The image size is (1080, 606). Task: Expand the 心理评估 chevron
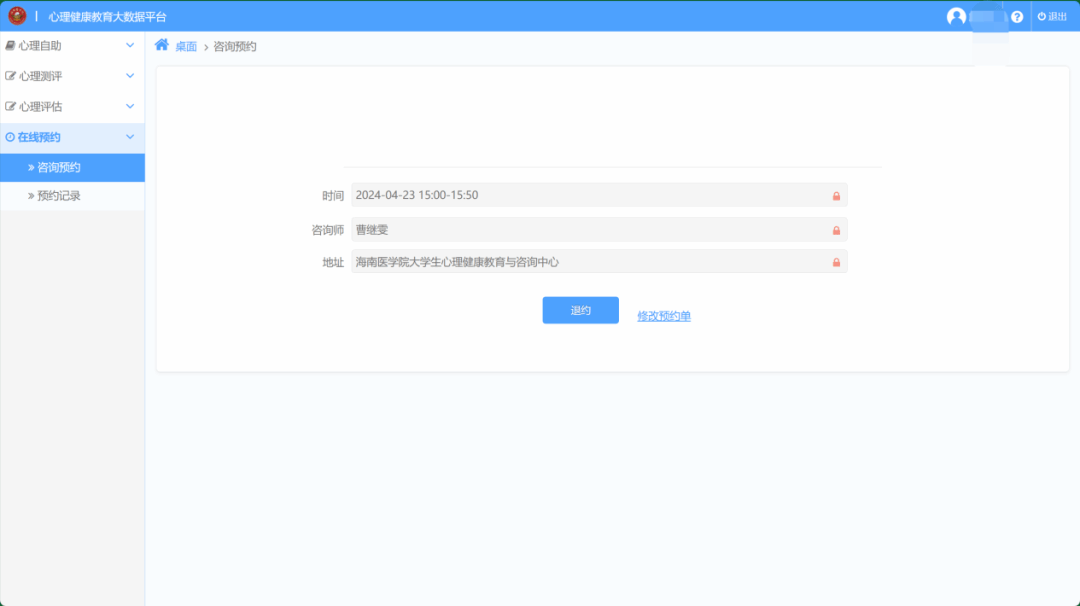(130, 106)
